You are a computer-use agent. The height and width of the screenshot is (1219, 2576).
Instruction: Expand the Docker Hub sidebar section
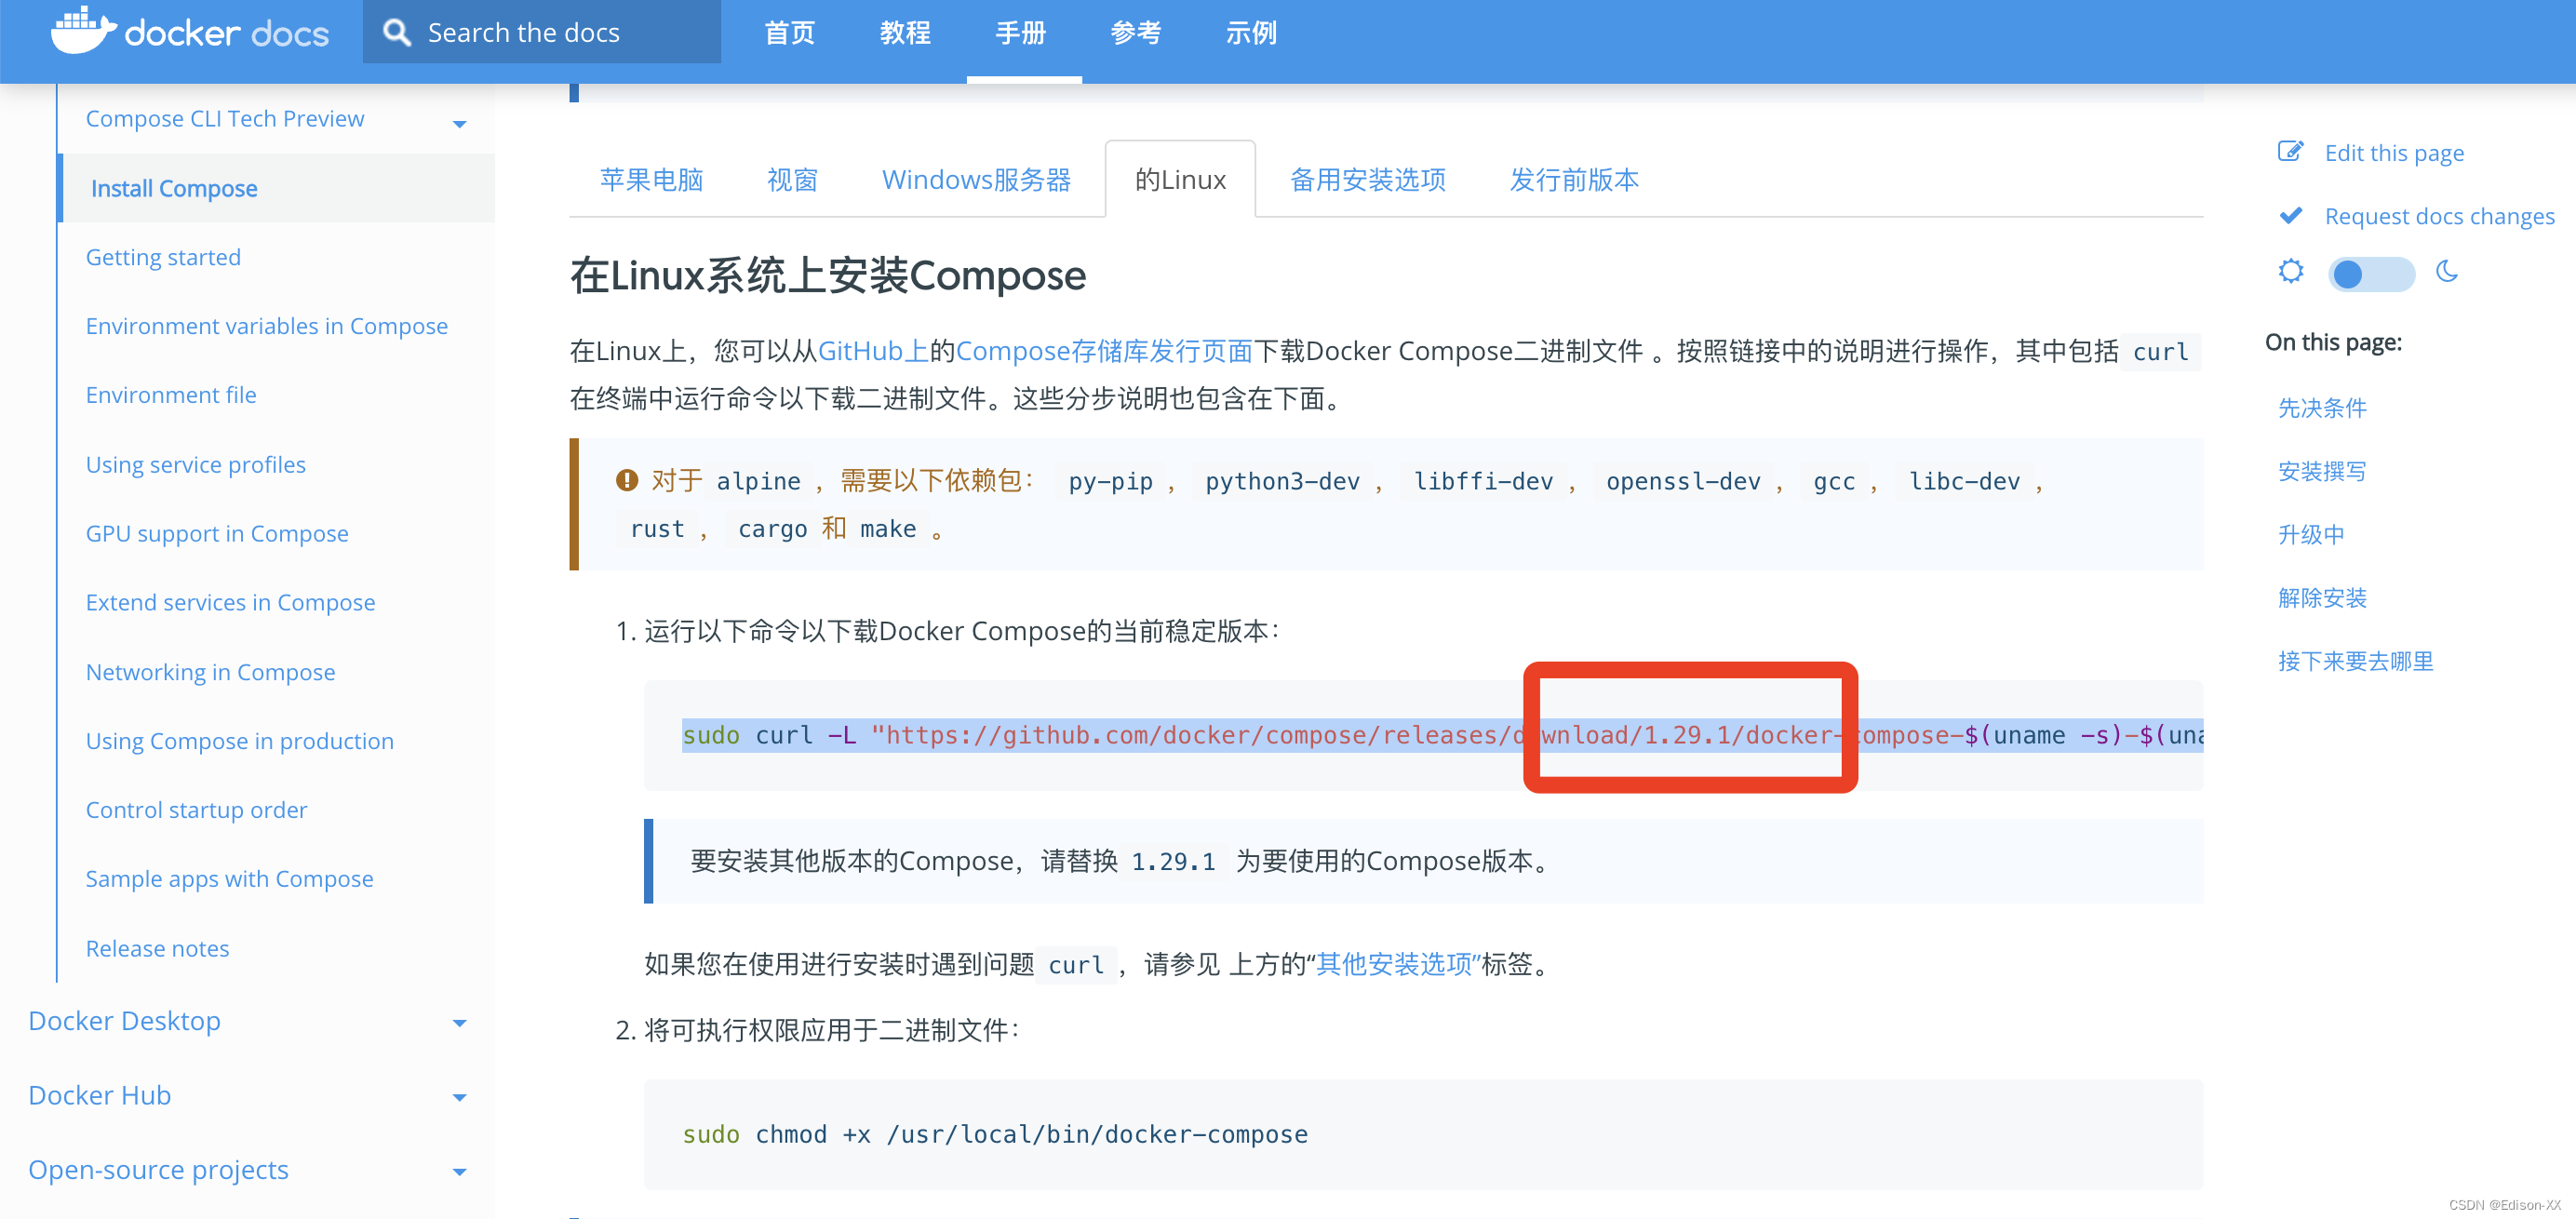[x=459, y=1097]
